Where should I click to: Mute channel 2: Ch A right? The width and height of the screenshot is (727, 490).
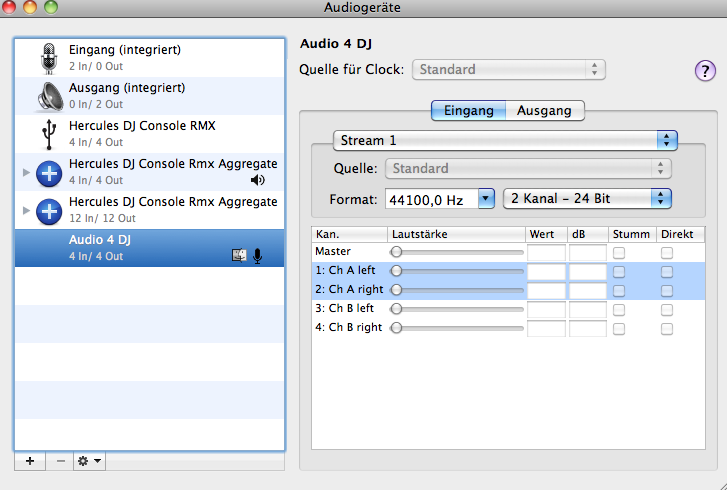pyautogui.click(x=619, y=291)
